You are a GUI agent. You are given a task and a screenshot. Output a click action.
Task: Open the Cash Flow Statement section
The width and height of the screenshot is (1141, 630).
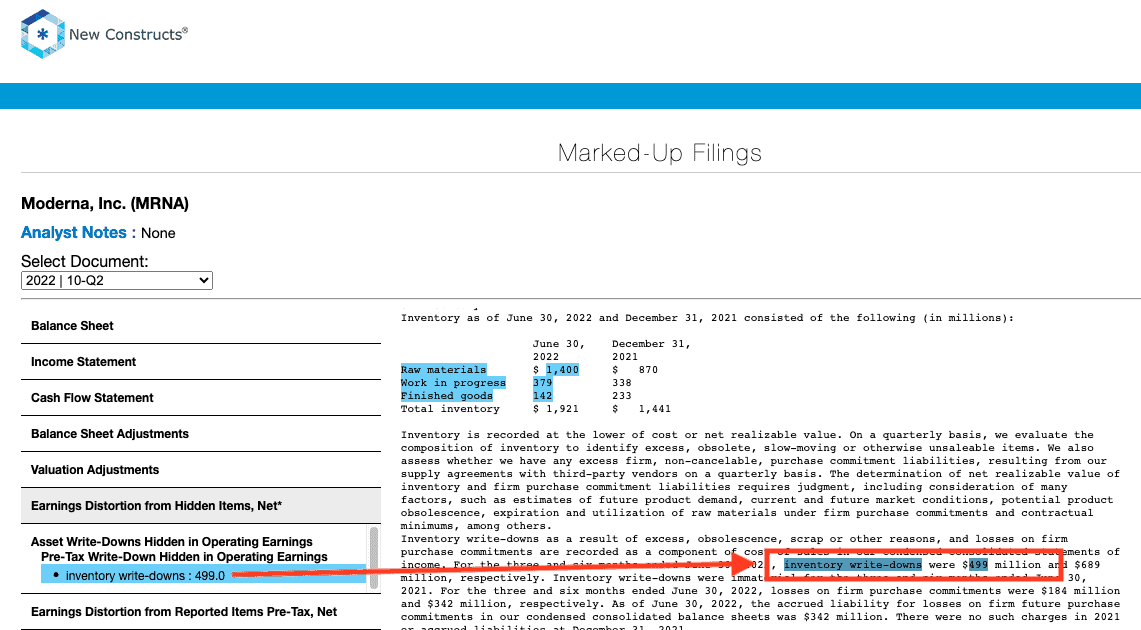[x=201, y=398]
